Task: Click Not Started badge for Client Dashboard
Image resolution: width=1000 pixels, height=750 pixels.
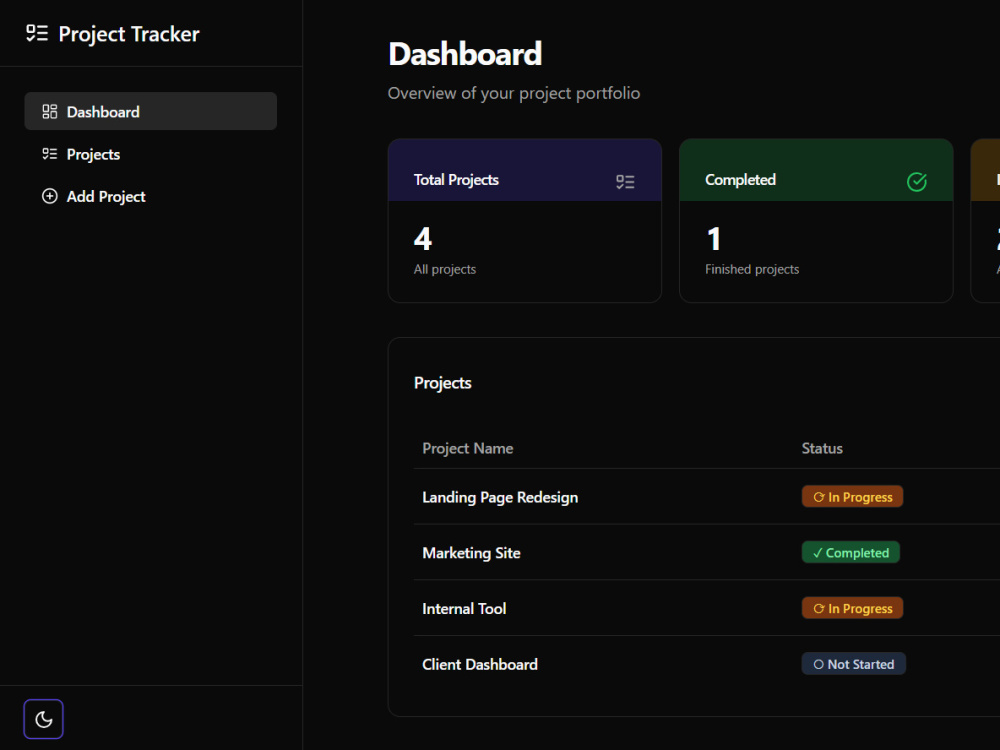Action: [x=853, y=664]
